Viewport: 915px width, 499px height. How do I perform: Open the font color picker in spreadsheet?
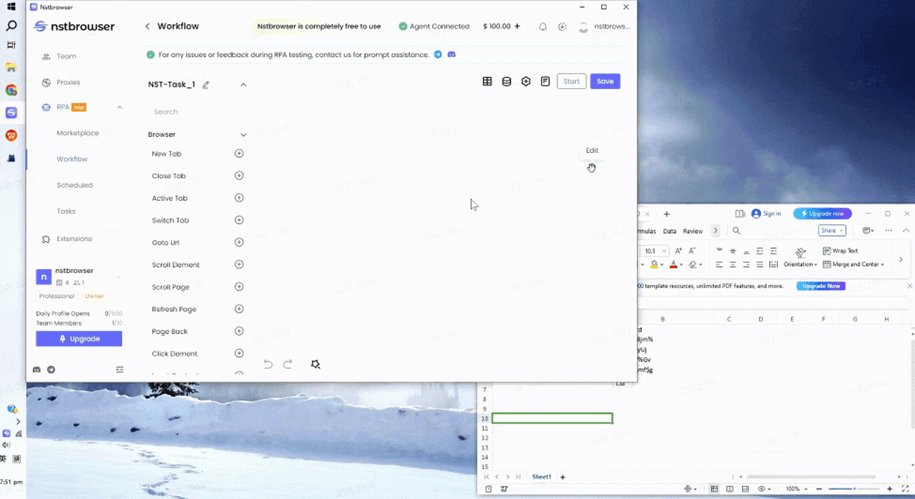tap(675, 264)
